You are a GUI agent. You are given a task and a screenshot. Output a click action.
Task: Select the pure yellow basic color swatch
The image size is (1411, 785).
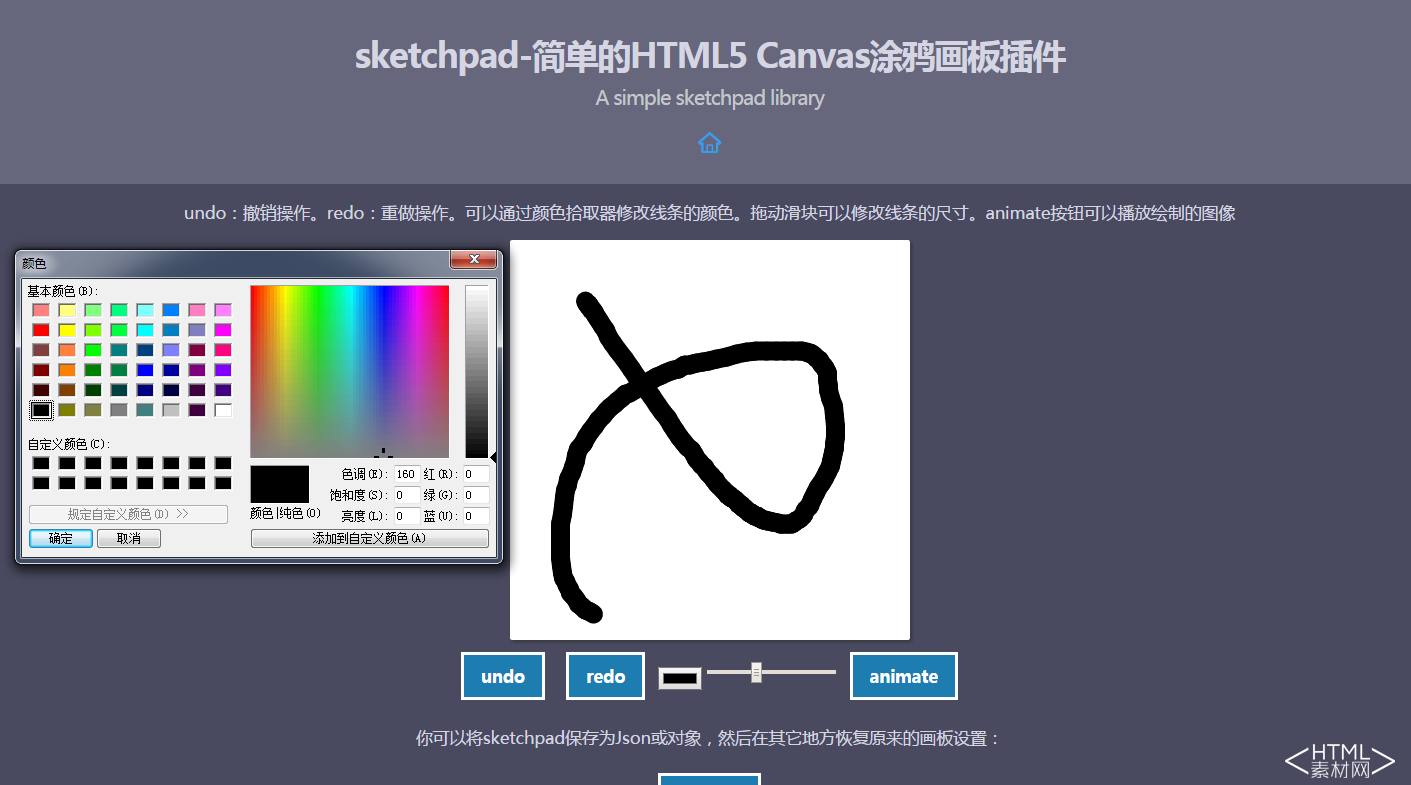coord(67,330)
